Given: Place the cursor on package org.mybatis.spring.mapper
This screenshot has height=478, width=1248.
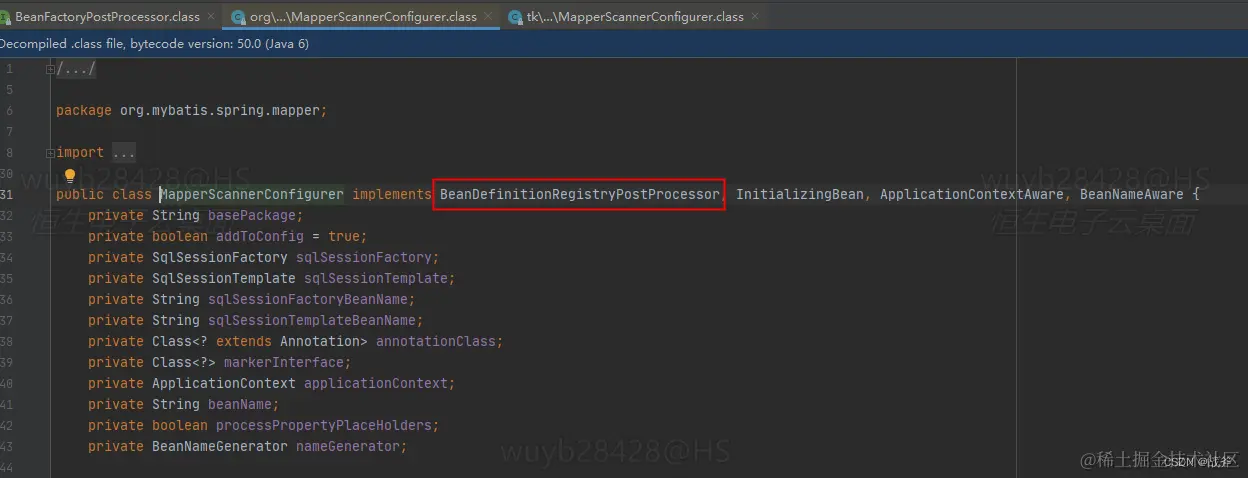Looking at the screenshot, I should [x=192, y=110].
